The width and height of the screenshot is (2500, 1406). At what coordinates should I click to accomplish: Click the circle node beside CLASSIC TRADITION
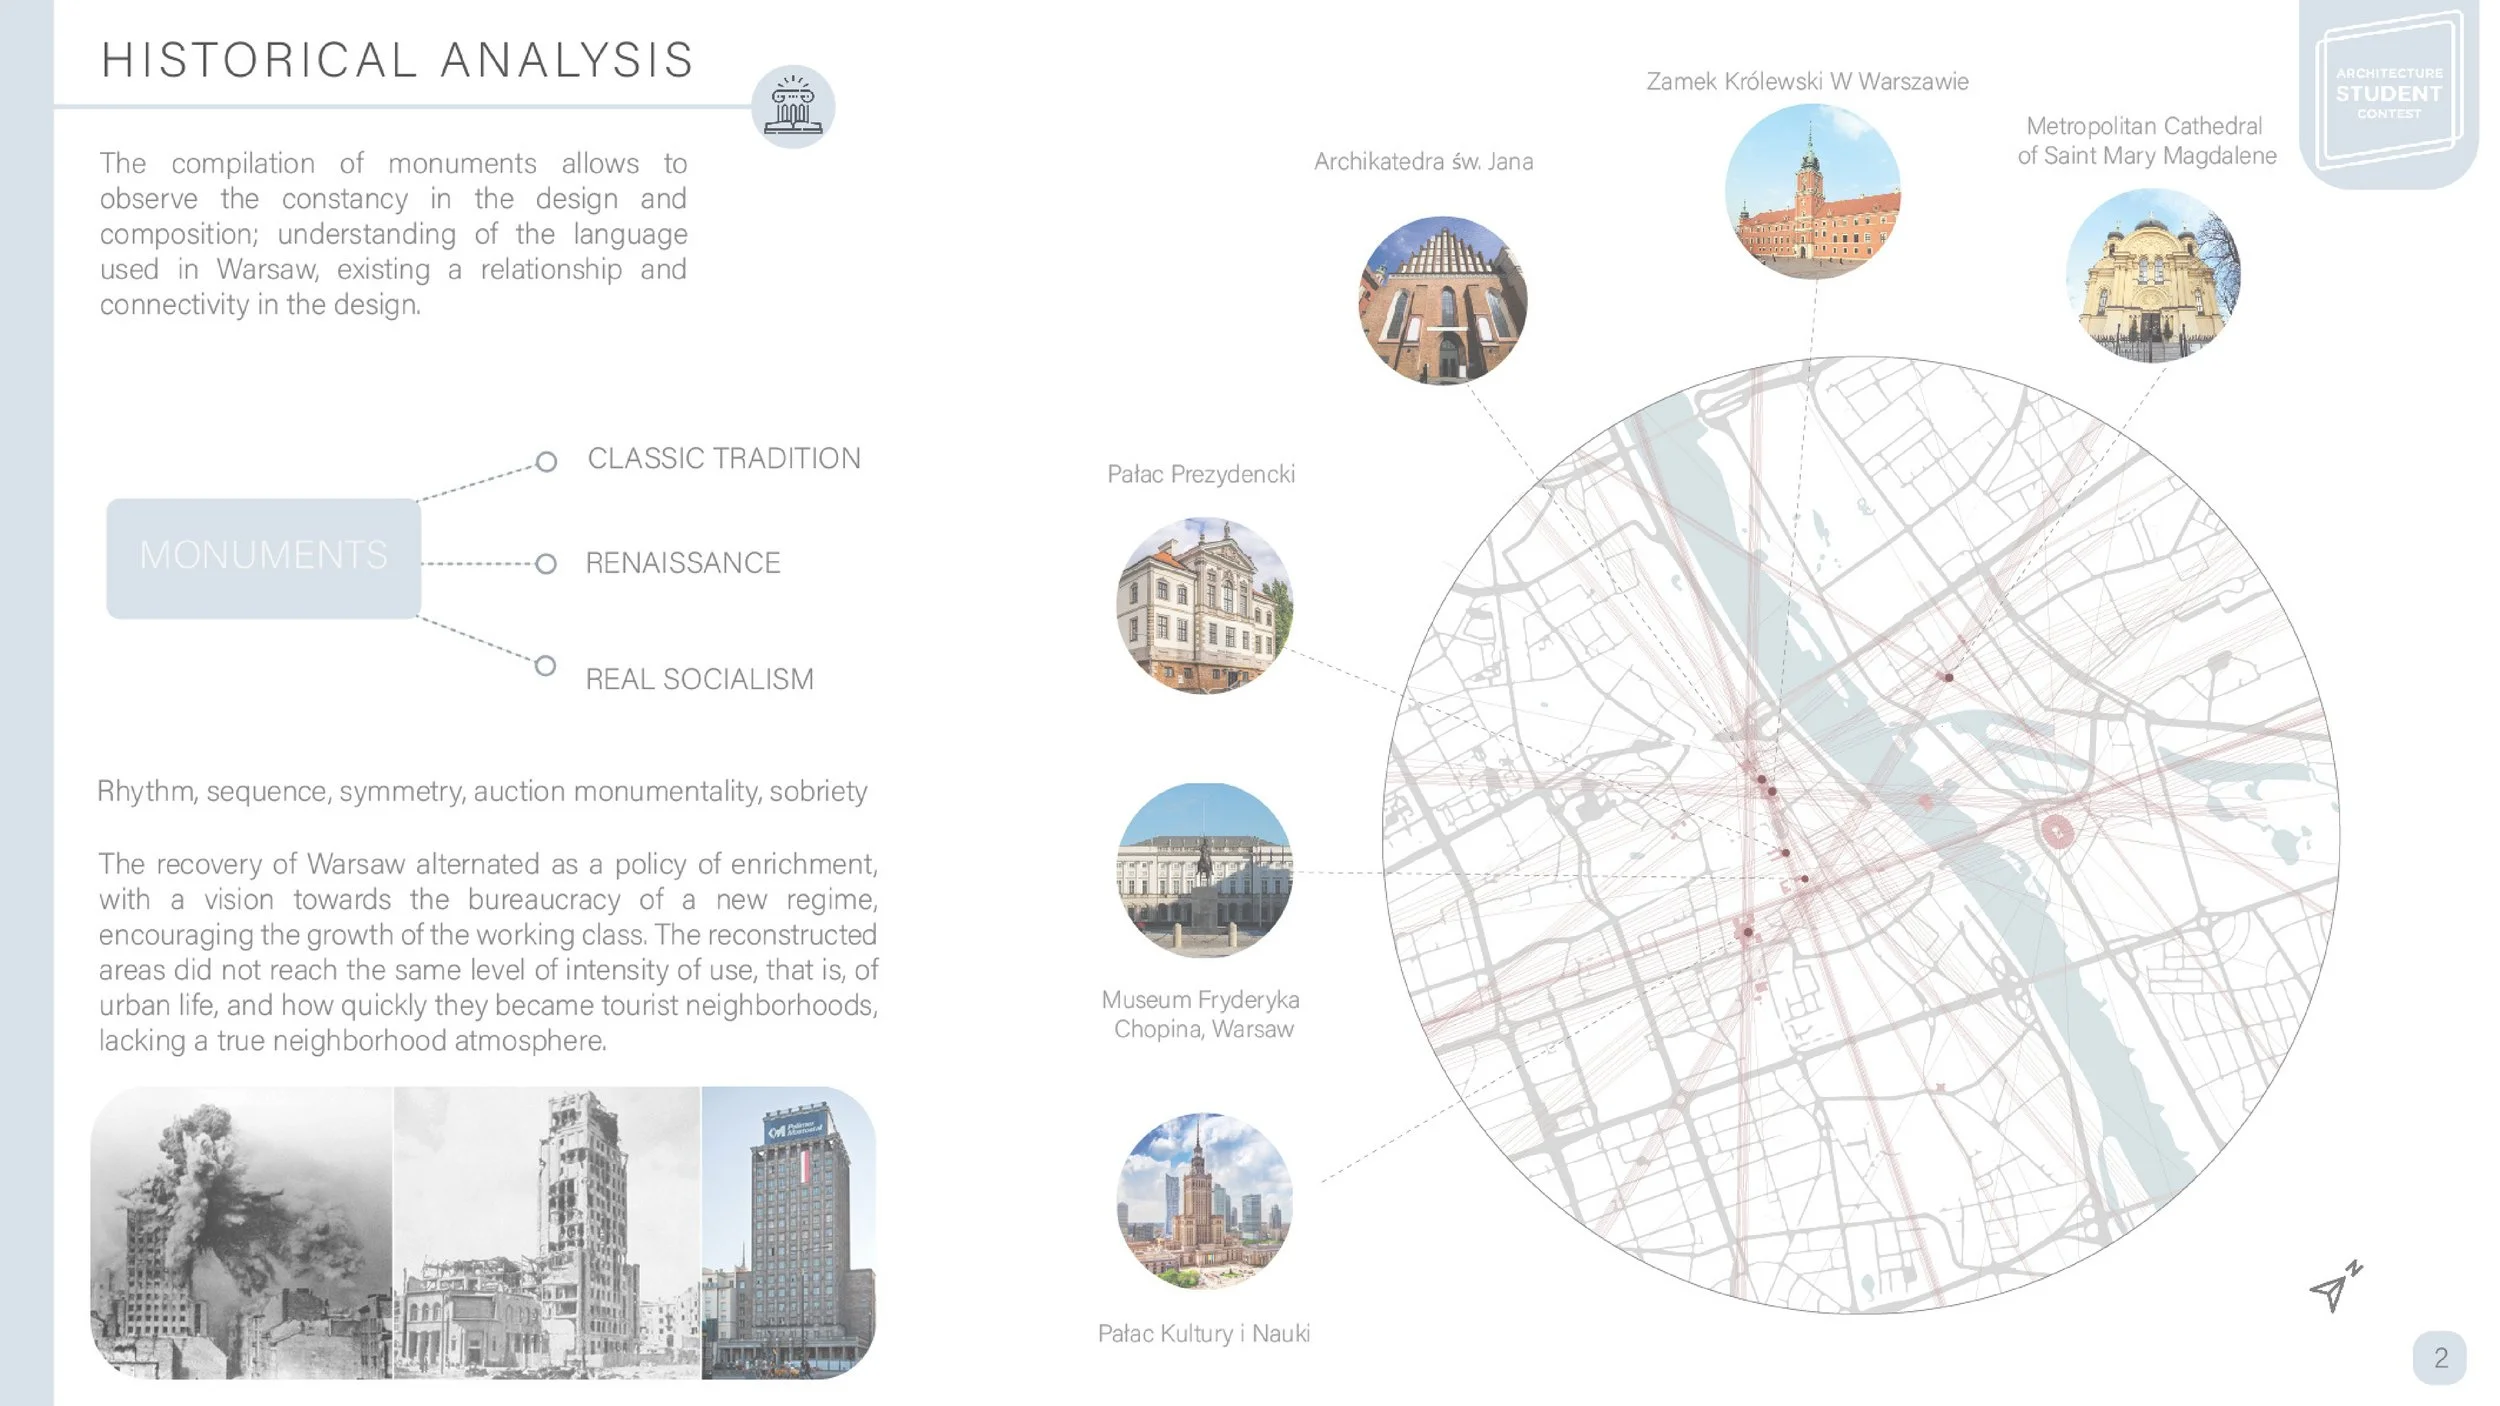(546, 461)
